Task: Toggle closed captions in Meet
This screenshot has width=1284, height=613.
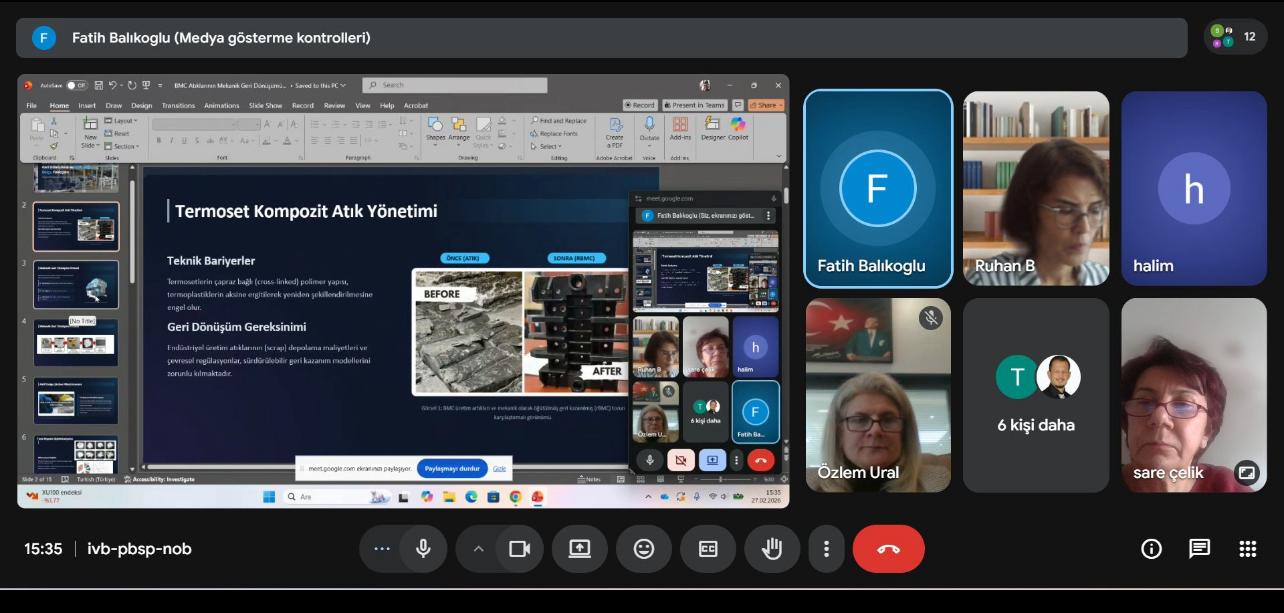Action: point(708,549)
